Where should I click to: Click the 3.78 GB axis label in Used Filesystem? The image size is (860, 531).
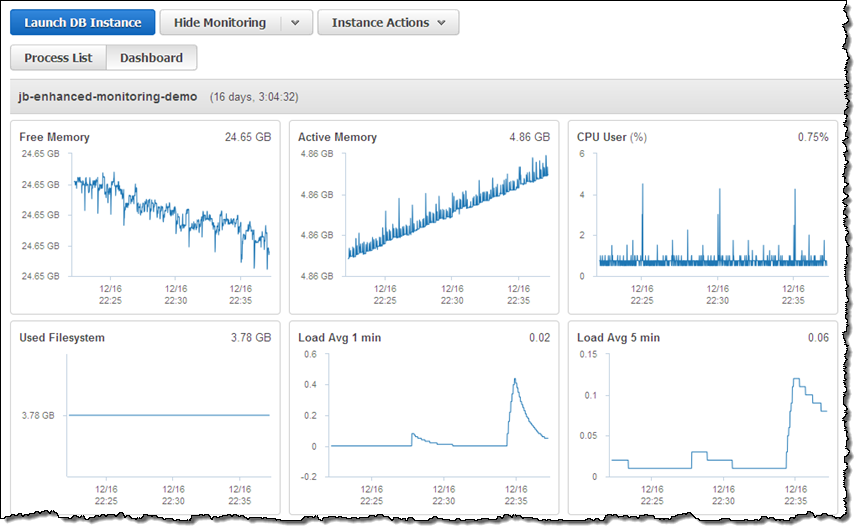point(38,416)
